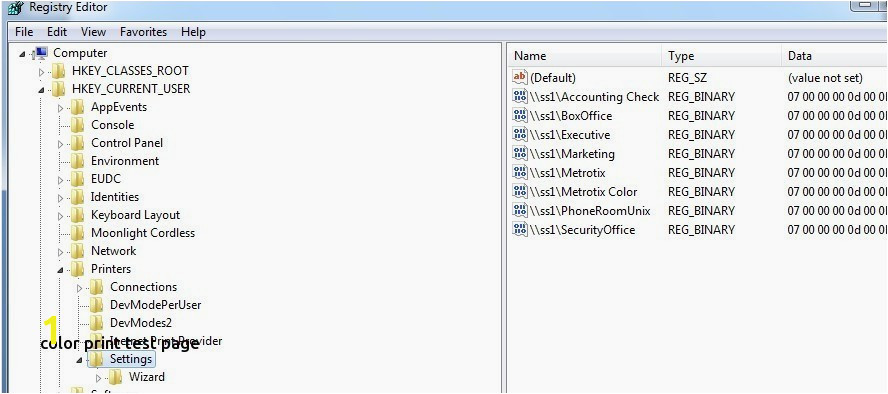
Task: Select the Environment key label
Action: click(125, 161)
